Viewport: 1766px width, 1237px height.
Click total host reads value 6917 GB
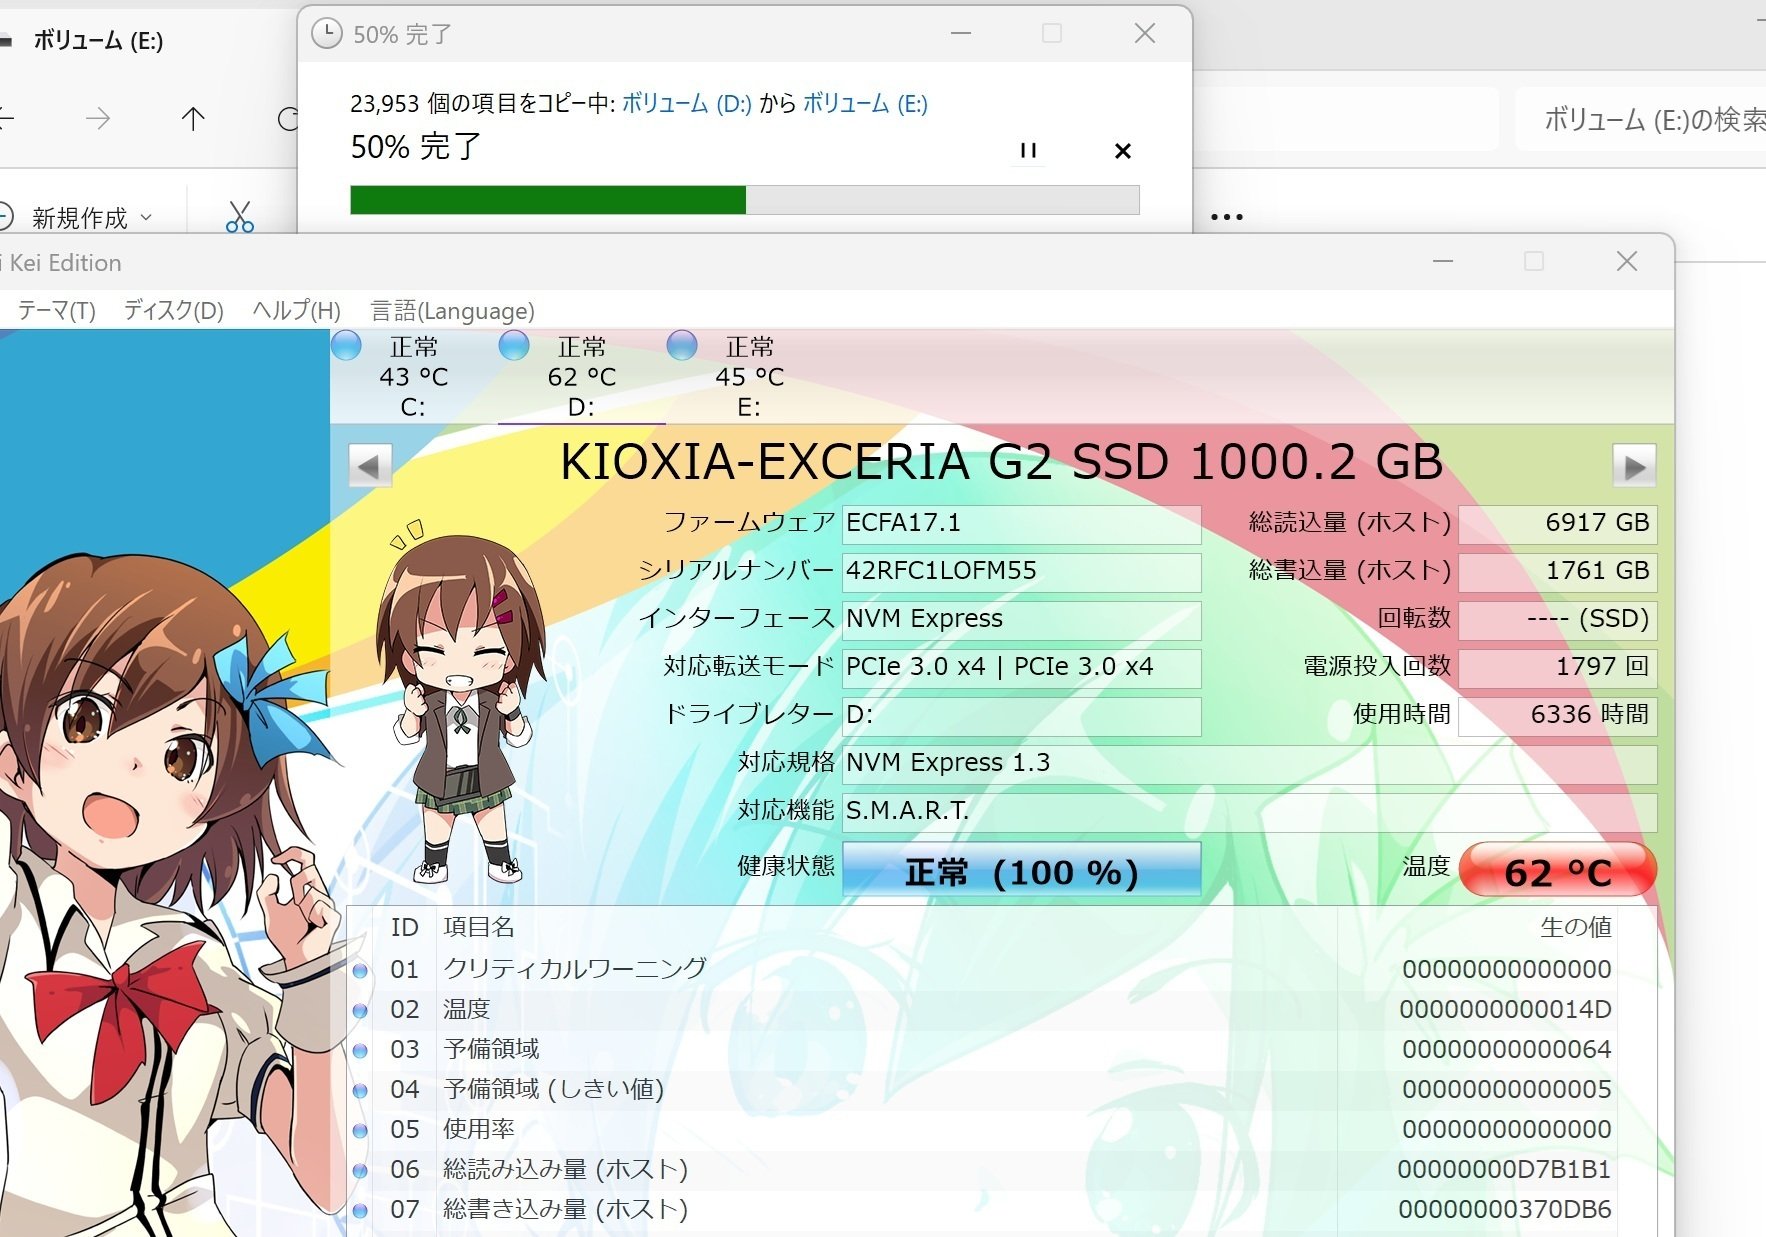coord(1557,523)
